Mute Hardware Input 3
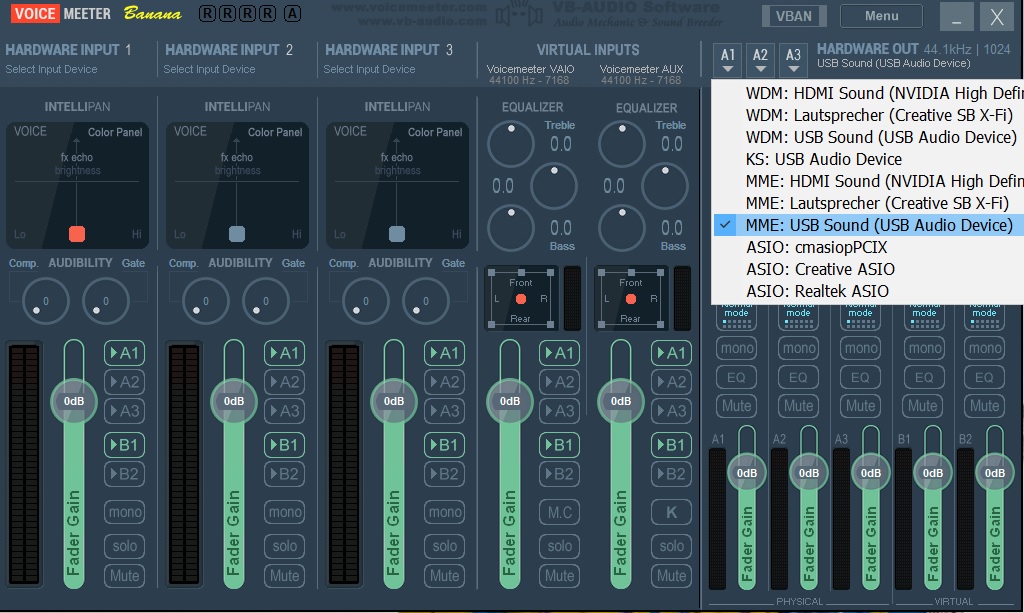This screenshot has width=1024, height=613. coord(444,576)
